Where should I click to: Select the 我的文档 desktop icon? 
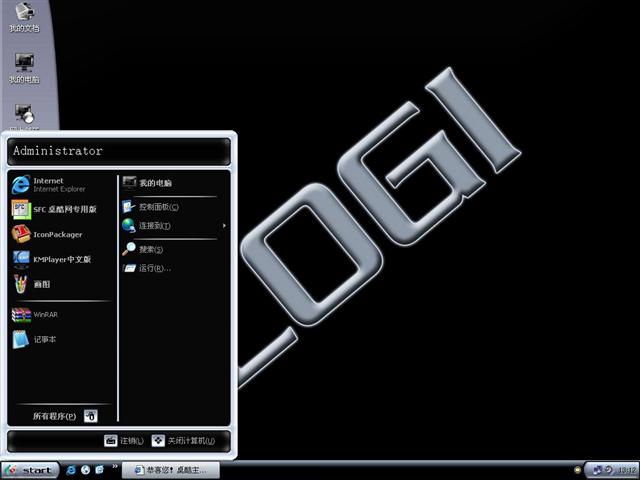point(24,17)
